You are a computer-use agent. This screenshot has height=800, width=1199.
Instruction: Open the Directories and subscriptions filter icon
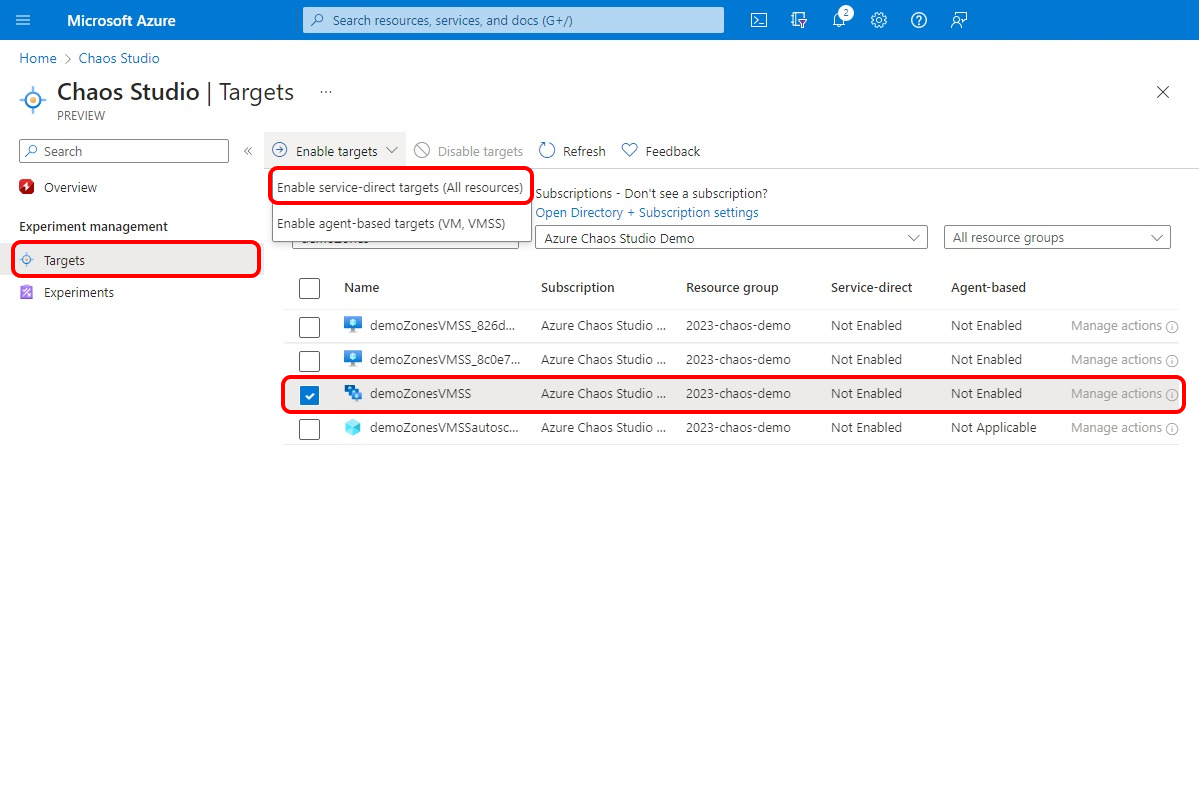pos(798,20)
